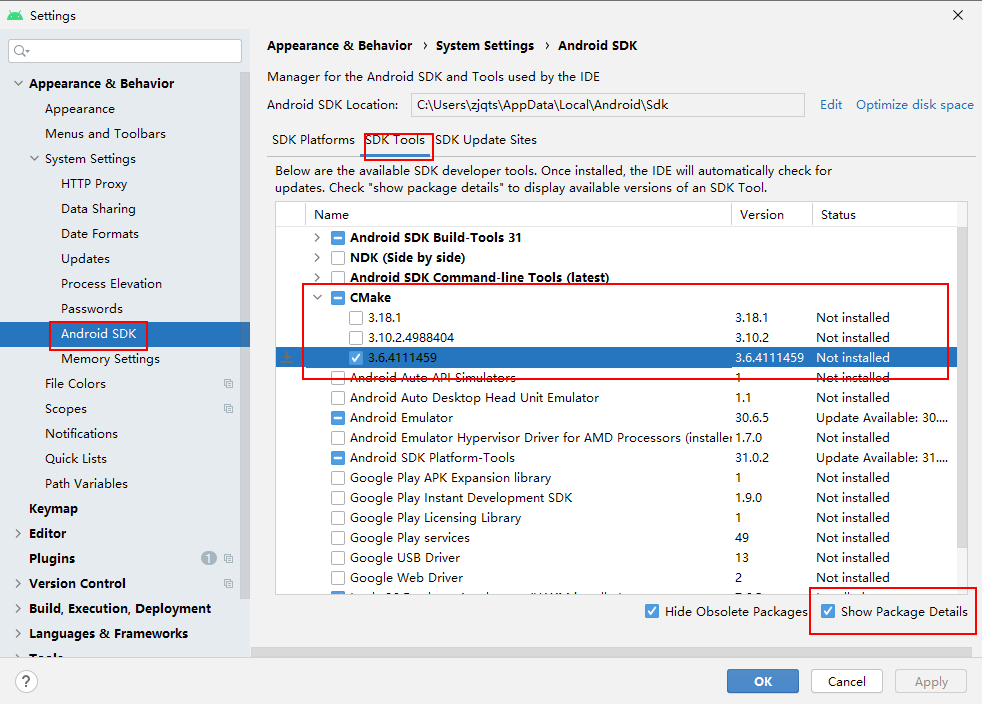Check the Google USB Driver checkbox
Image resolution: width=982 pixels, height=704 pixels.
(x=338, y=557)
